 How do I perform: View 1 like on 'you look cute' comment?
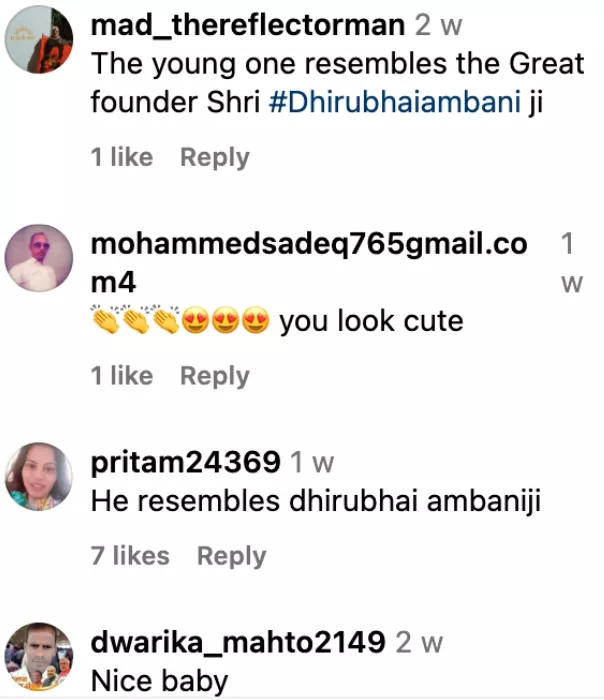click(x=122, y=376)
